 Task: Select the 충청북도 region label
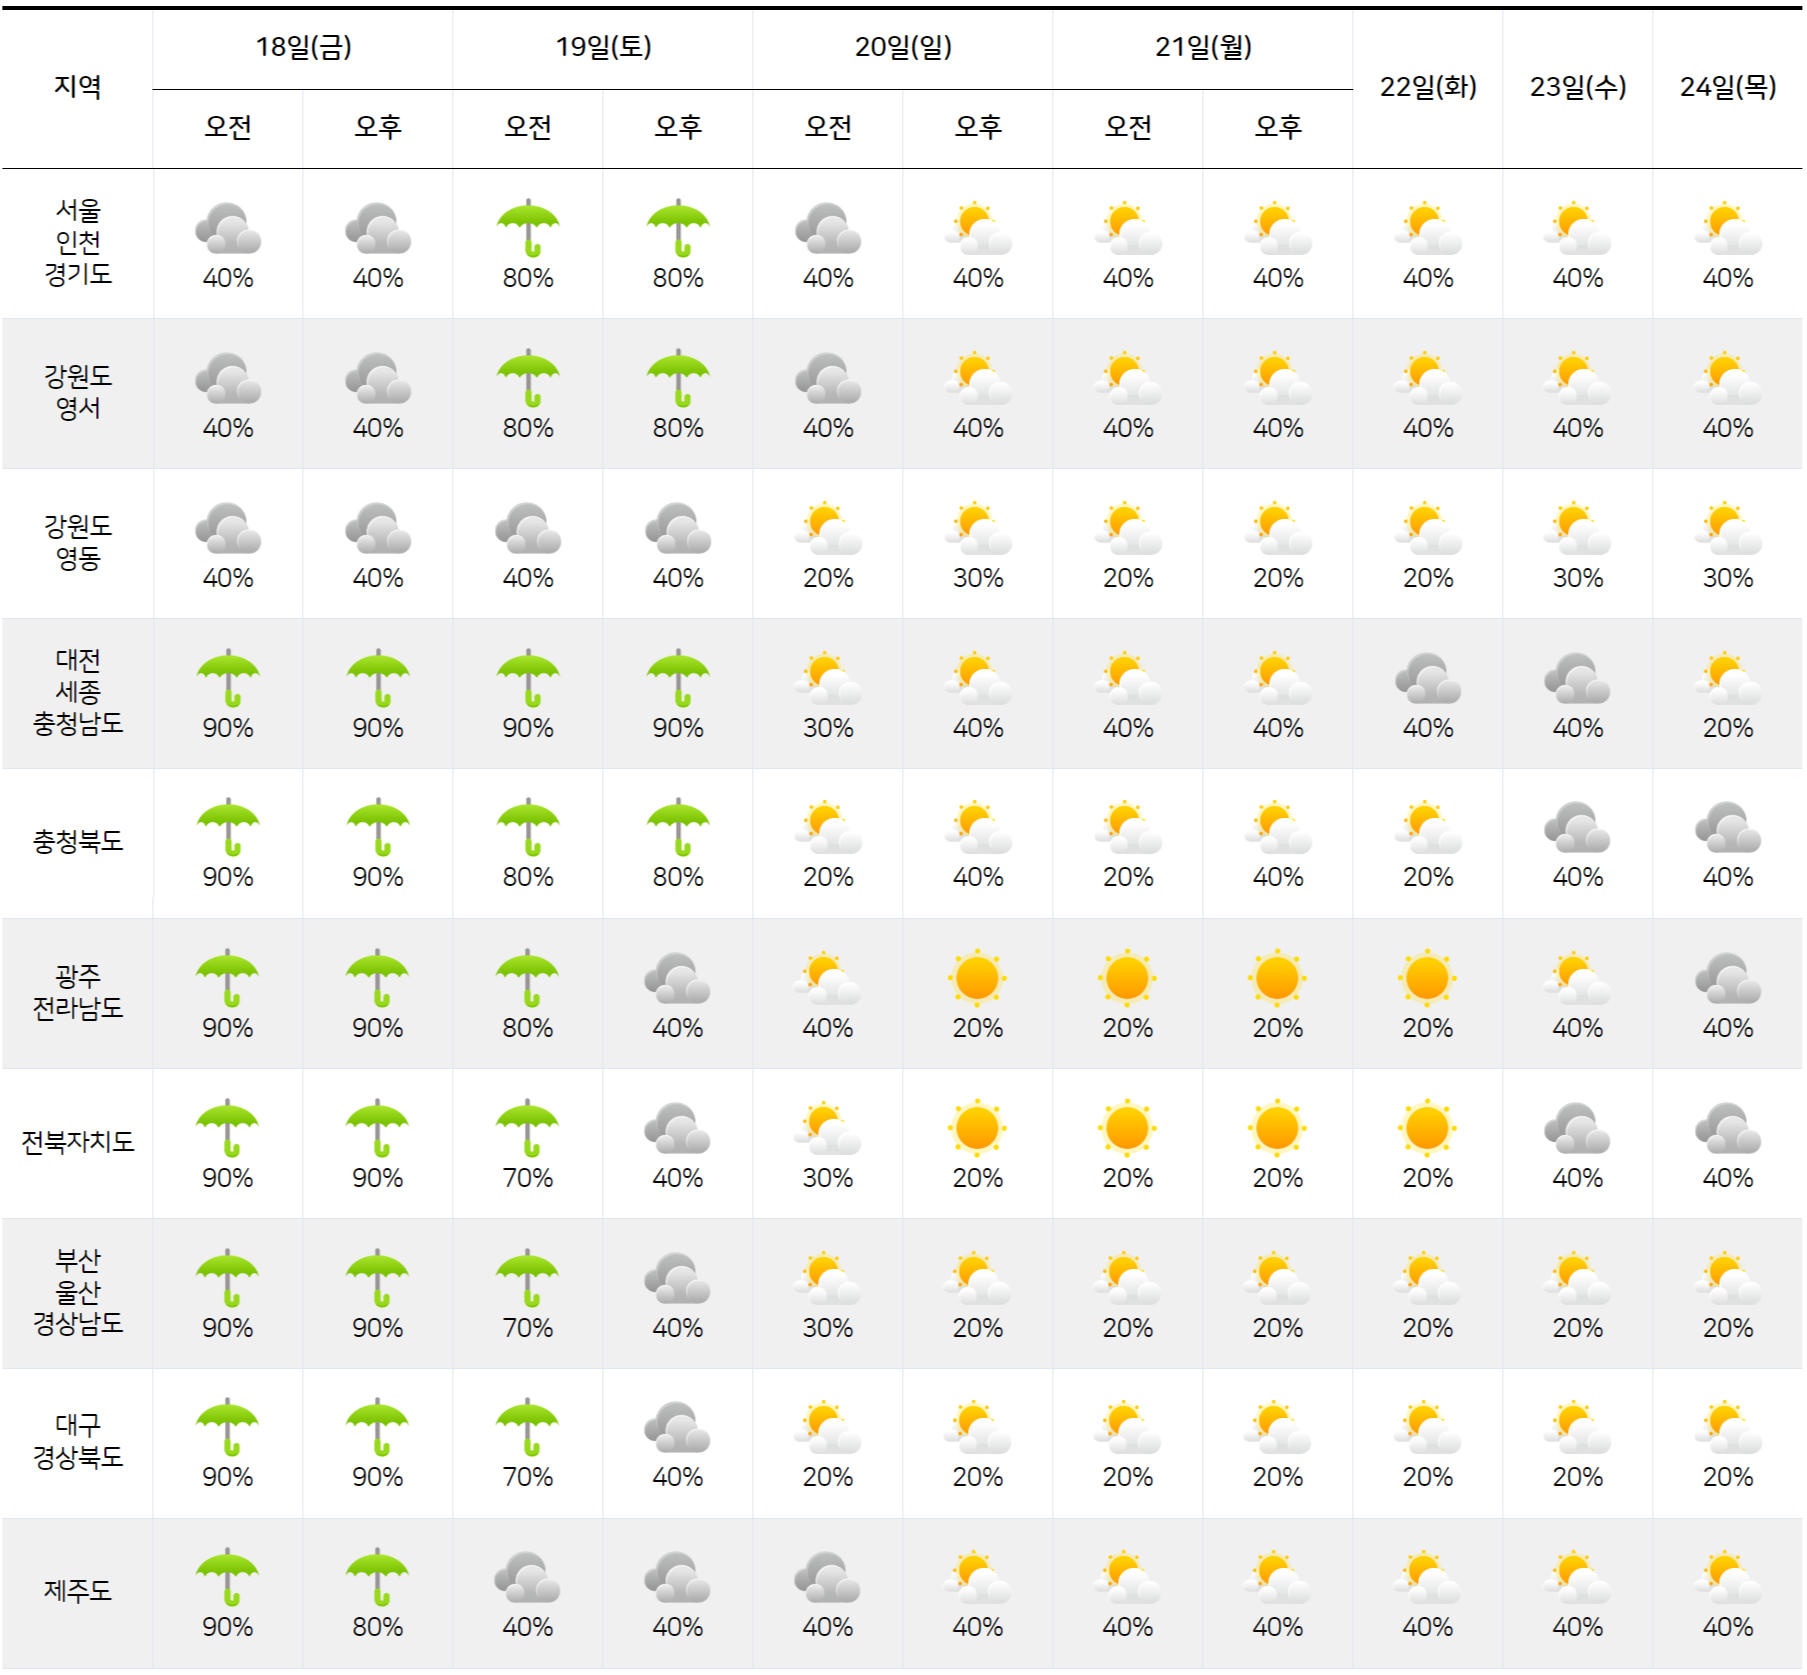[x=78, y=841]
